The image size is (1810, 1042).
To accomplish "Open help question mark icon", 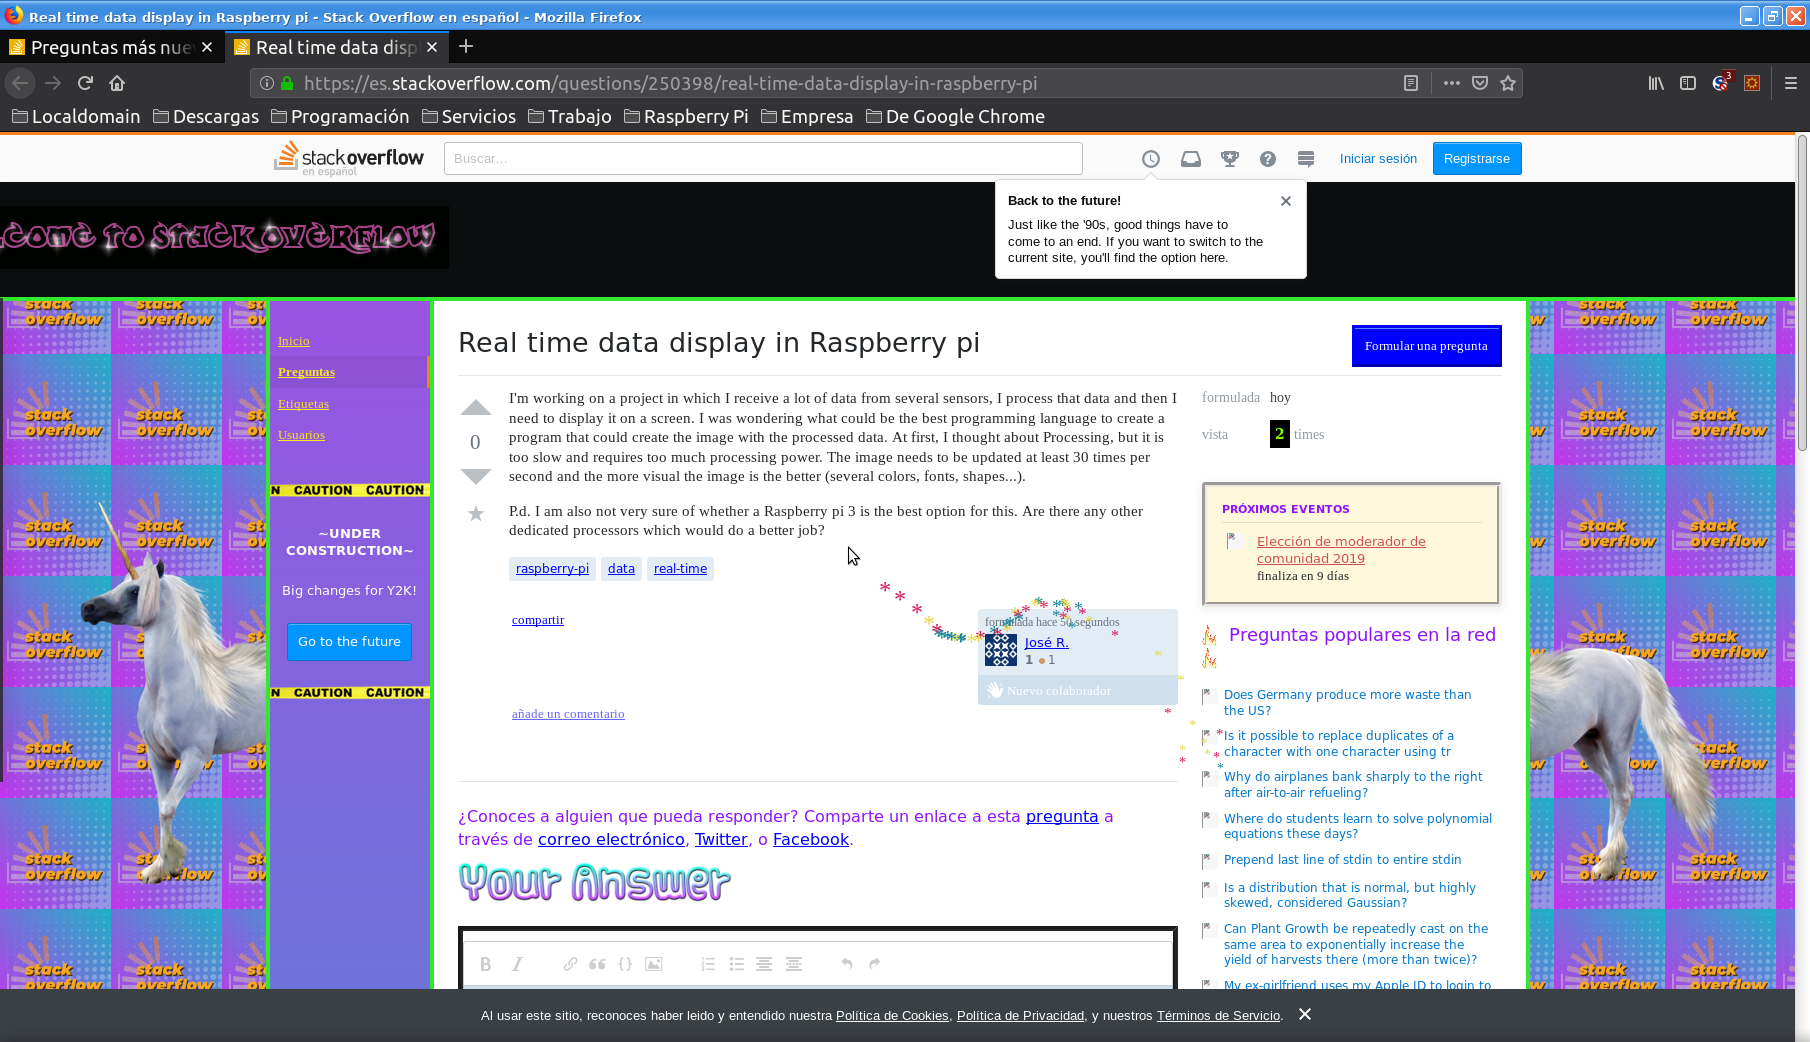I will click(x=1268, y=159).
